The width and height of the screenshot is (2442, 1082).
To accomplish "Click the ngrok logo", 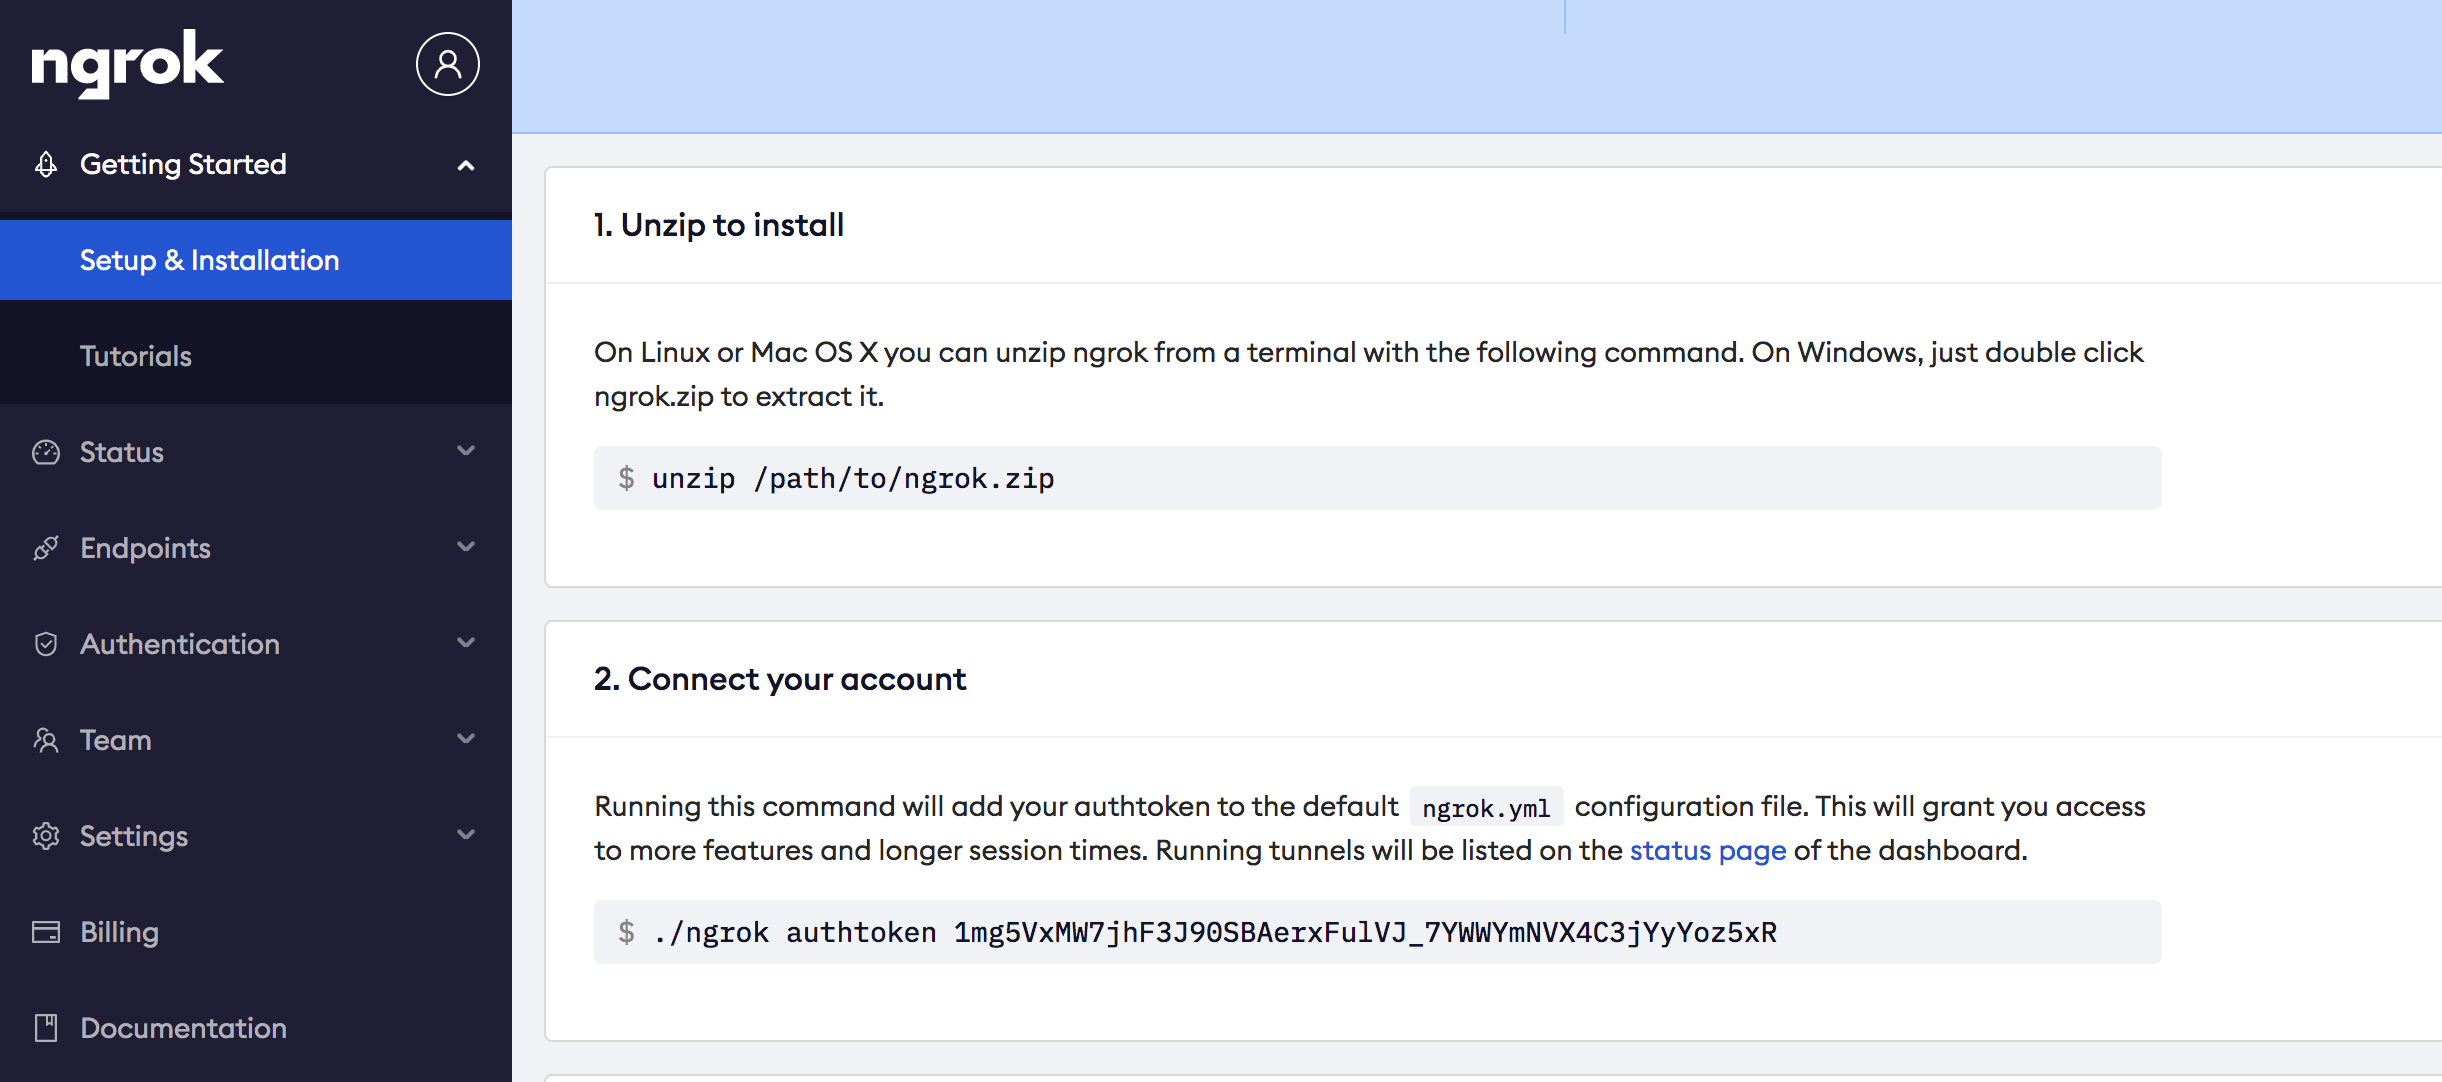I will (127, 64).
